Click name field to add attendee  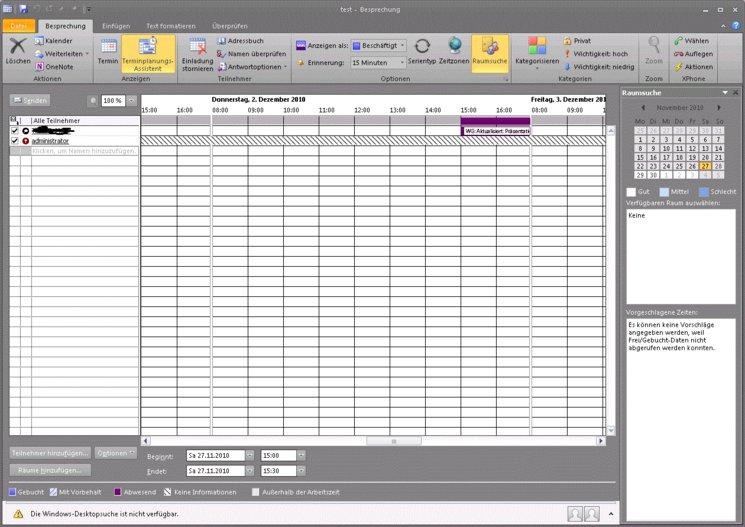(85, 151)
